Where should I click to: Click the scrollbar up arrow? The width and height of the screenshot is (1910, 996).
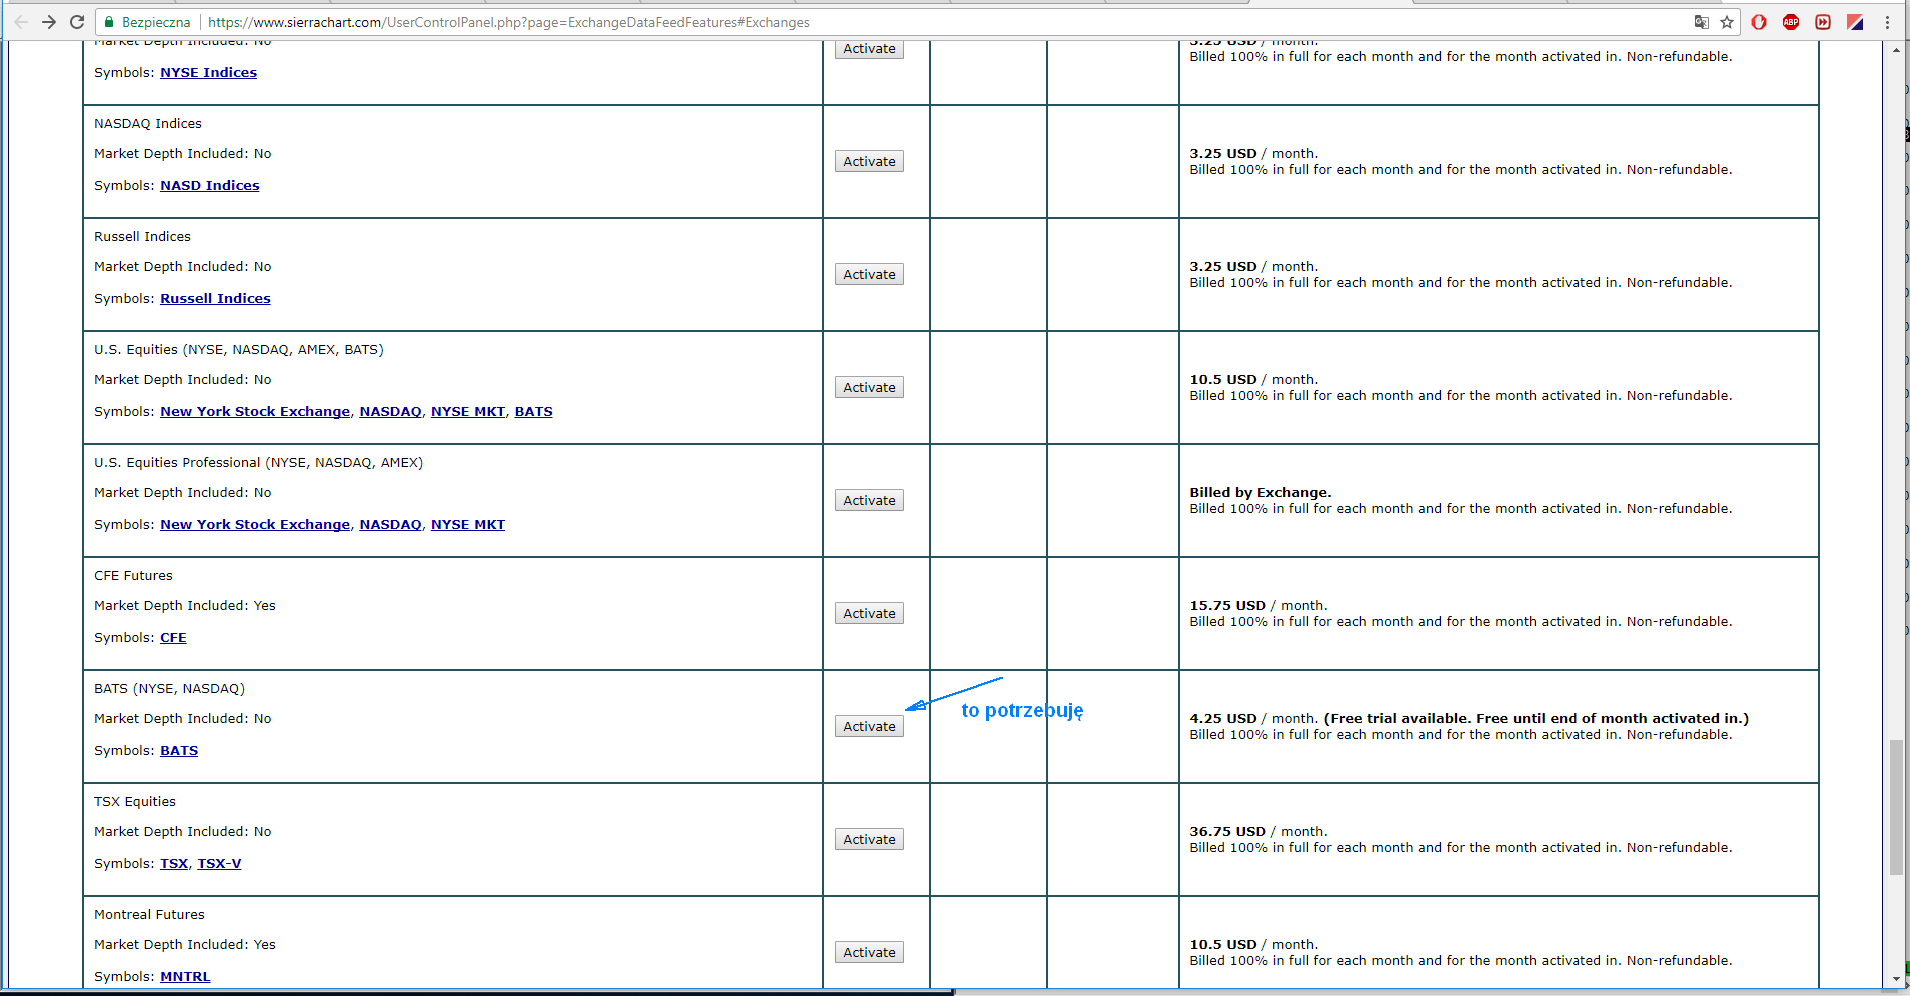[1896, 49]
